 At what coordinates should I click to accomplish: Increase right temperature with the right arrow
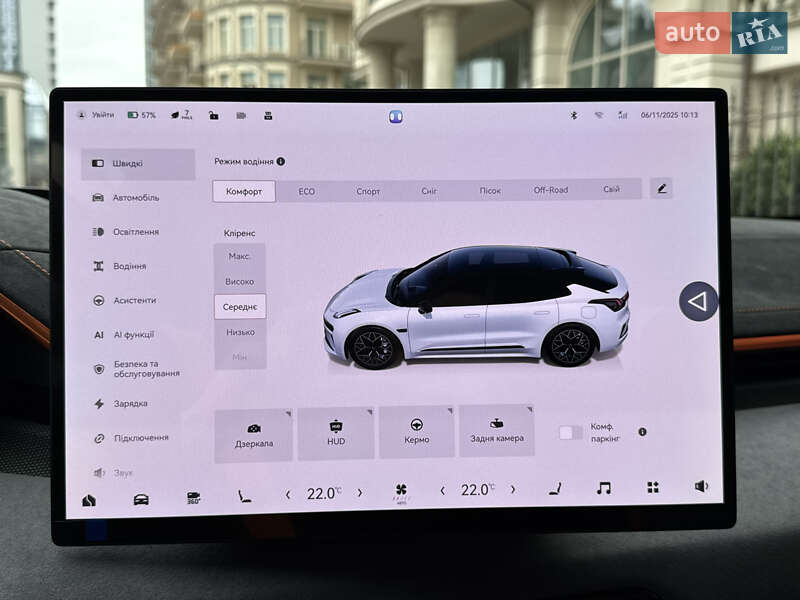tap(513, 490)
